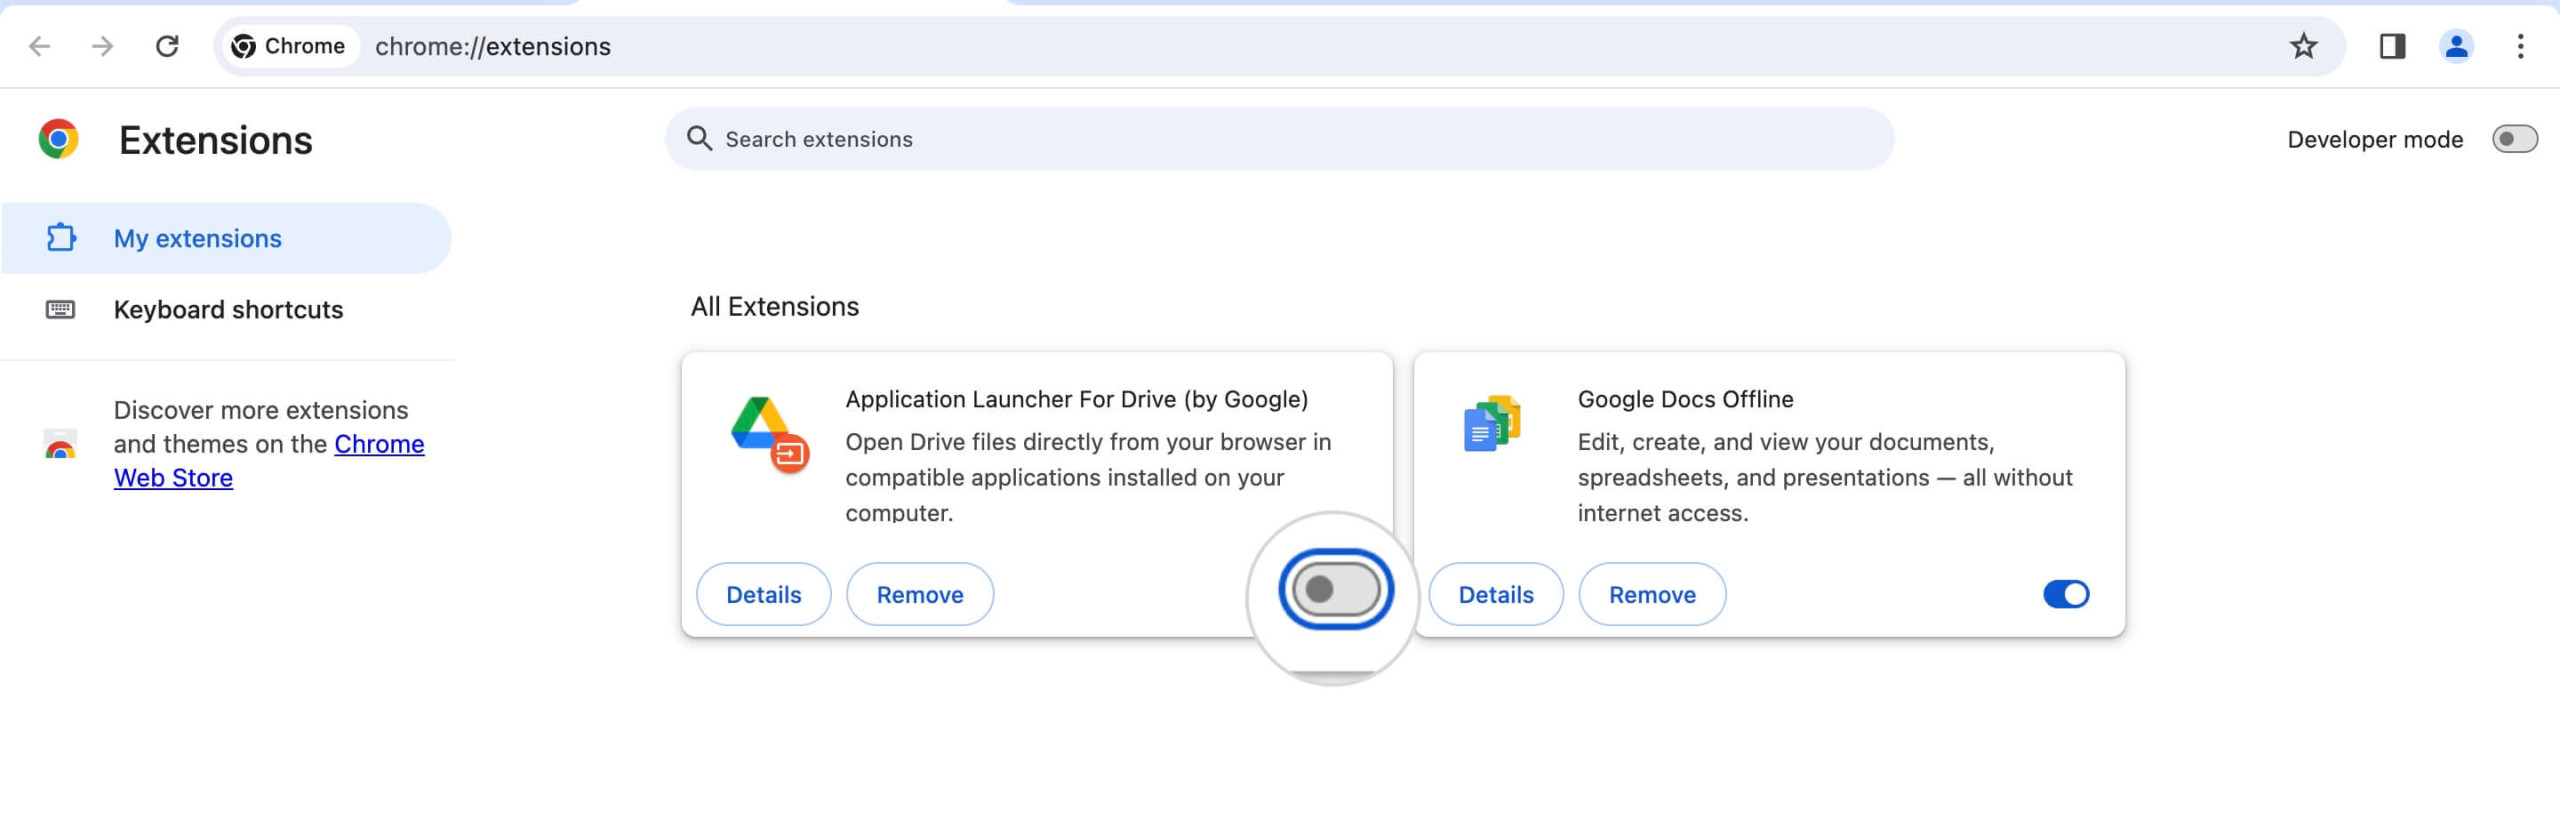Open Details for Google Docs Offline
2560x836 pixels.
click(1496, 594)
